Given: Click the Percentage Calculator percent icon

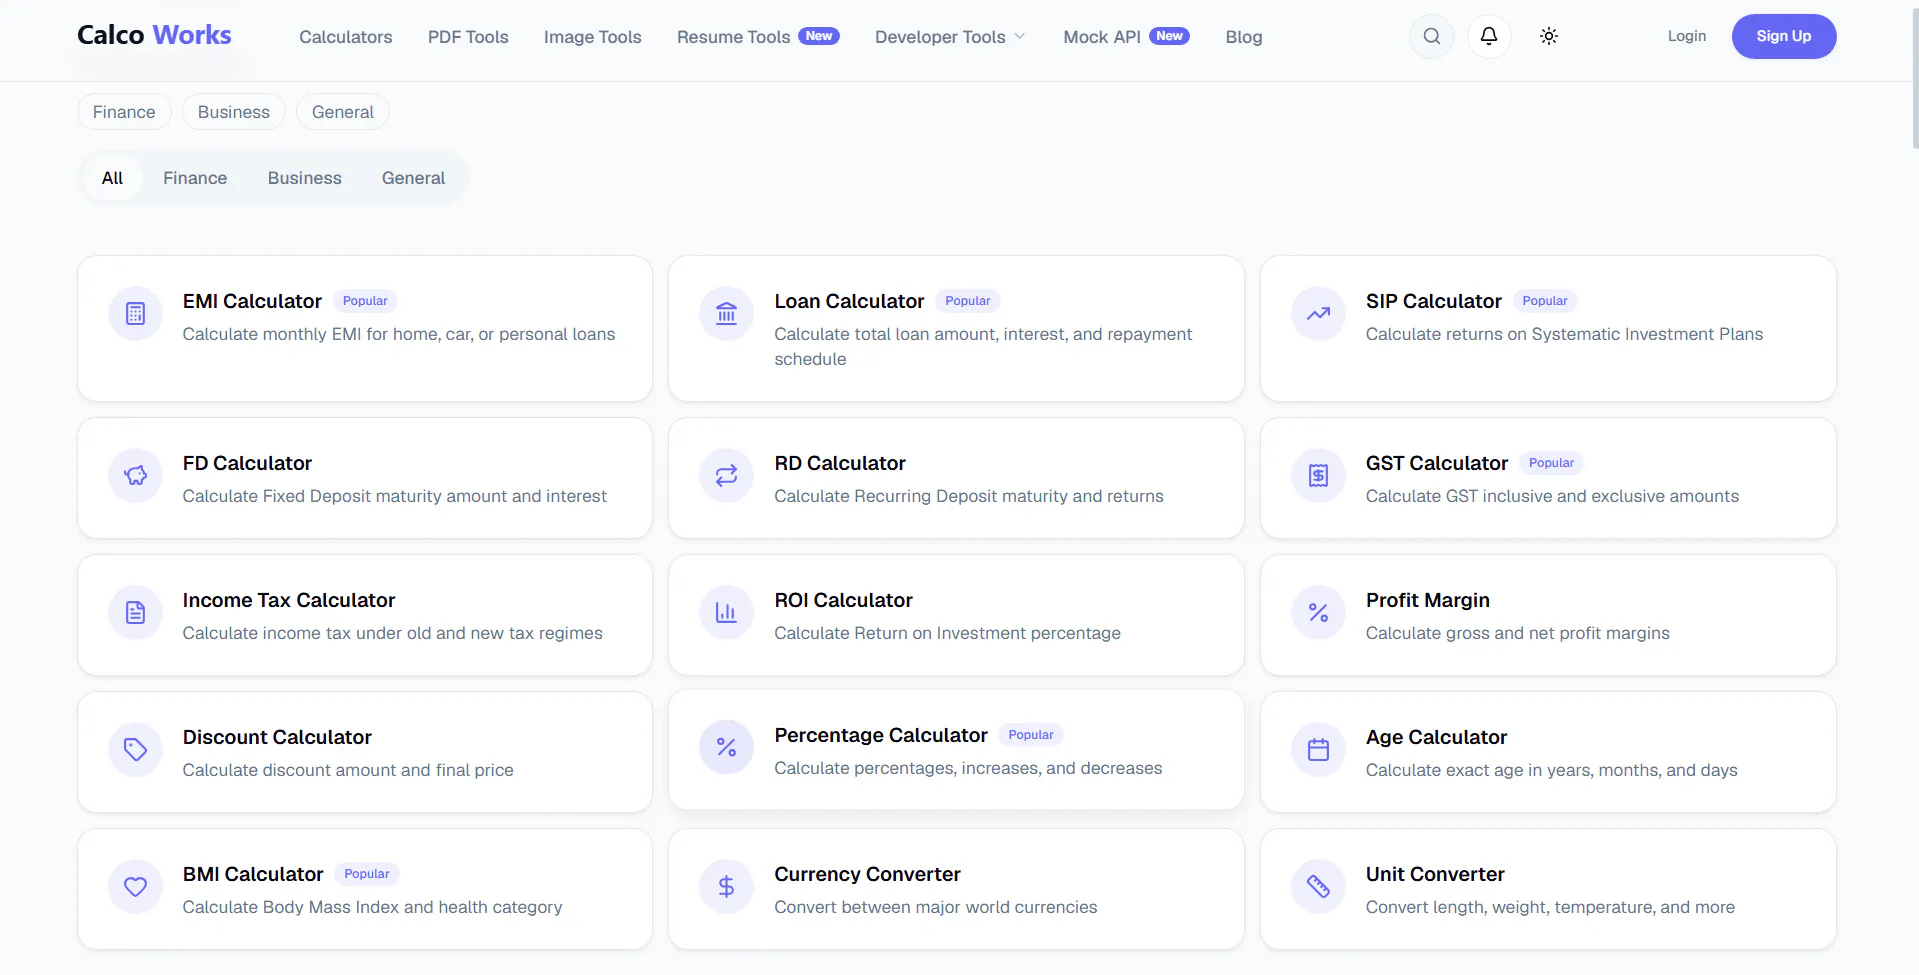Looking at the screenshot, I should tap(727, 748).
